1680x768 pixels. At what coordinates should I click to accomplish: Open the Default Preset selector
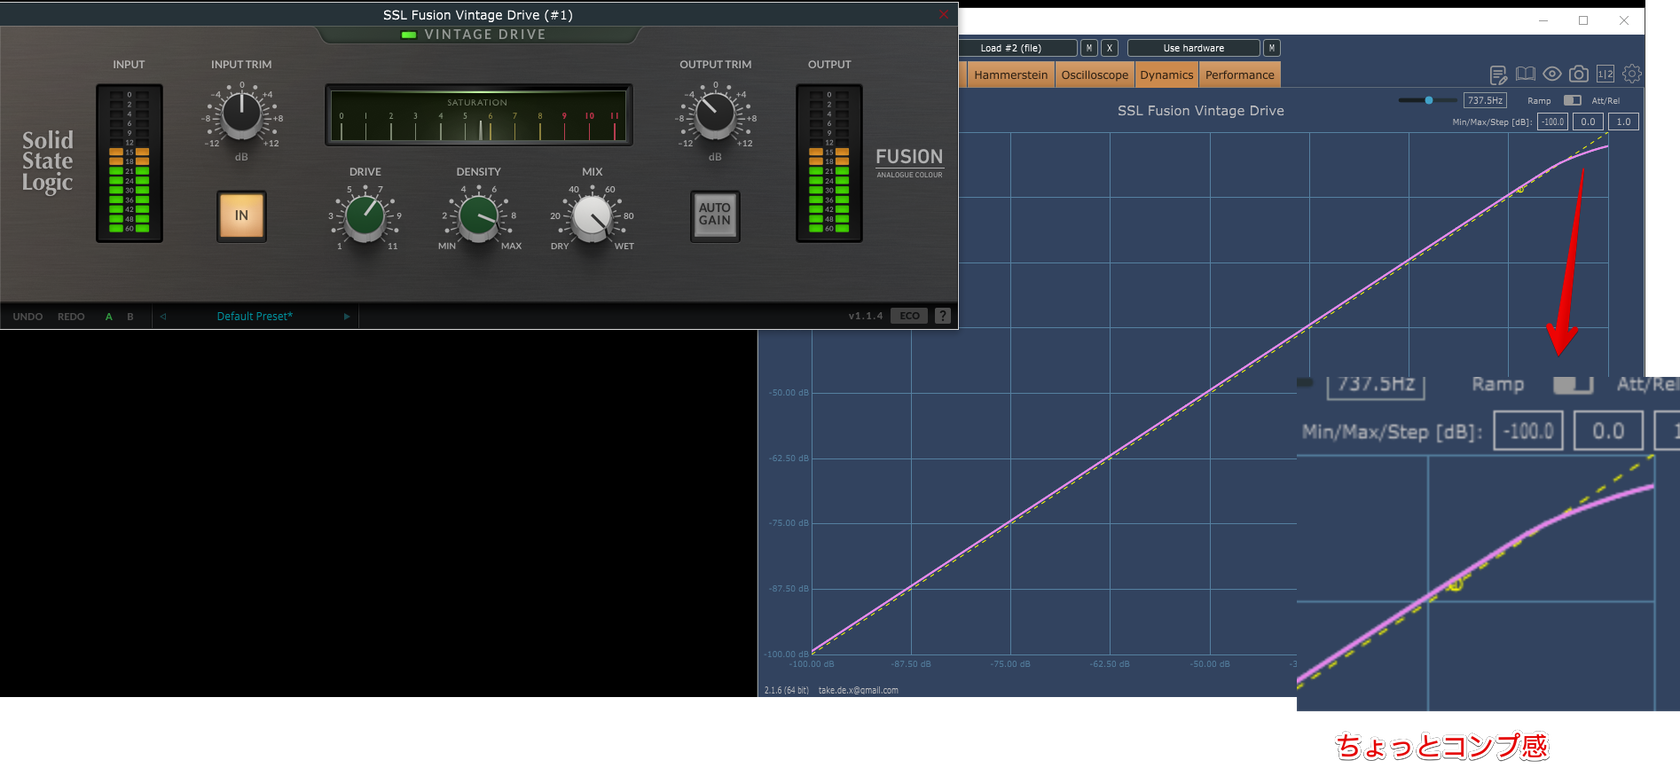pyautogui.click(x=255, y=316)
